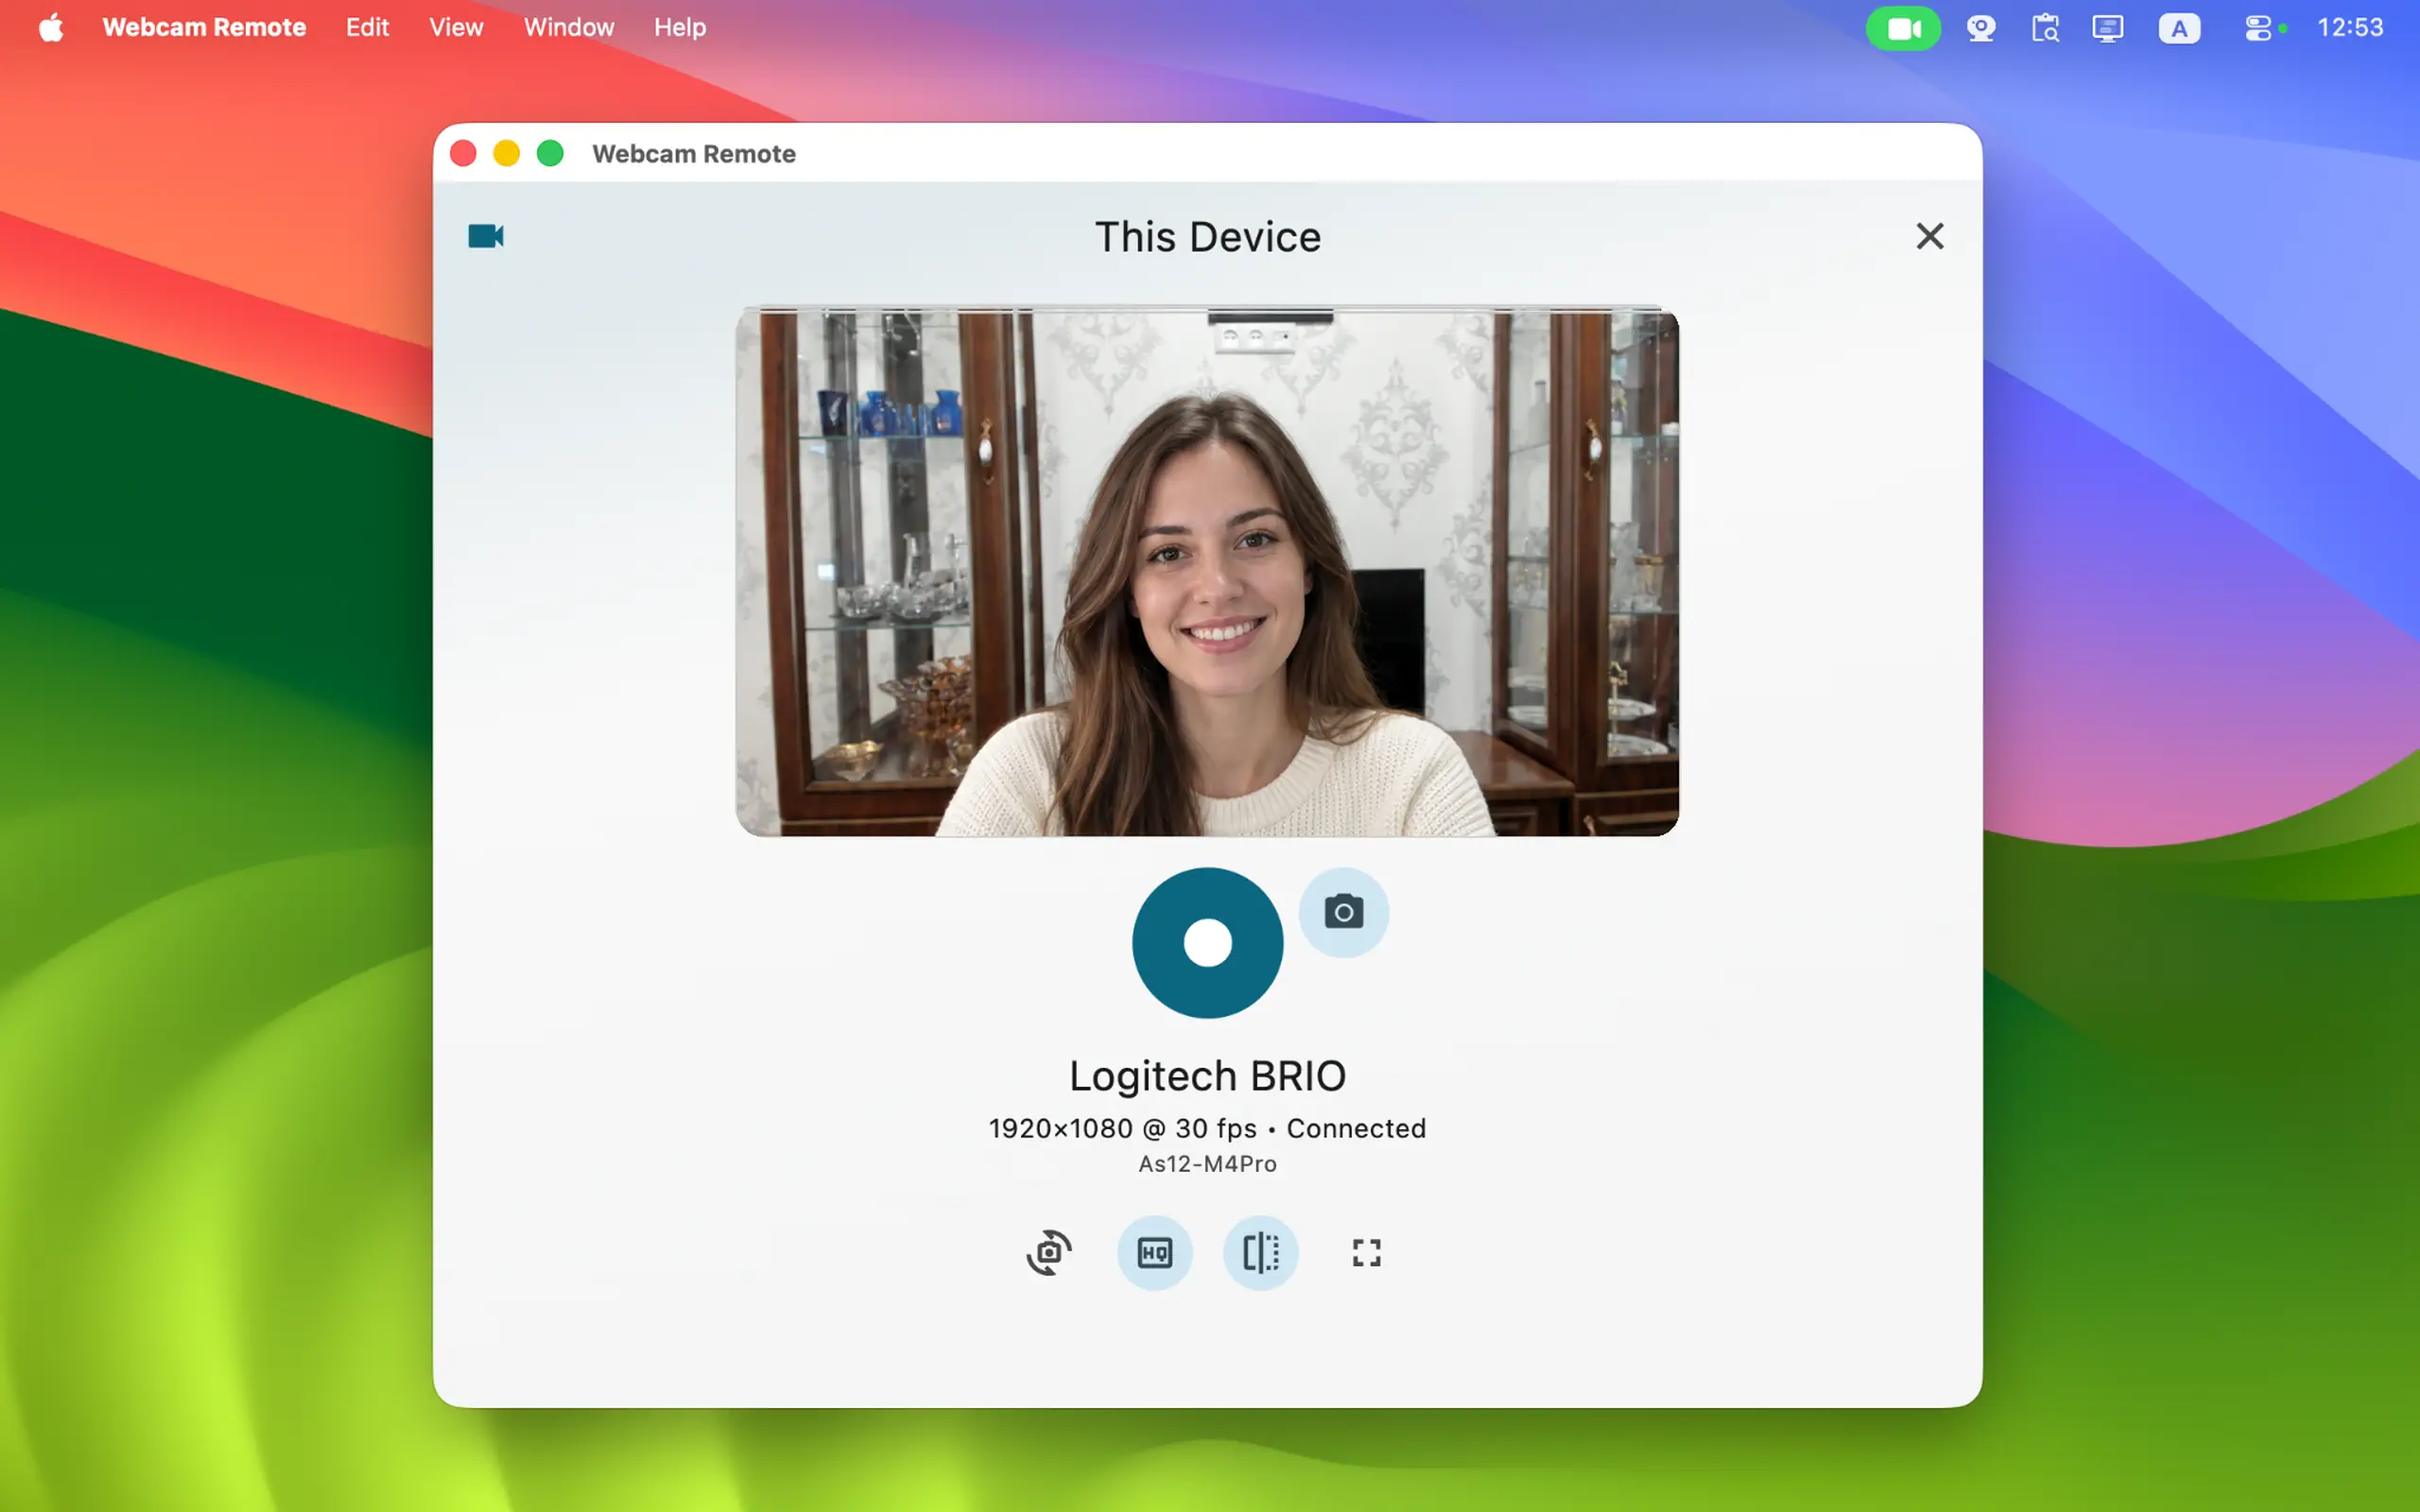
Task: Switch camera with the rotate camera icon
Action: (x=1048, y=1252)
